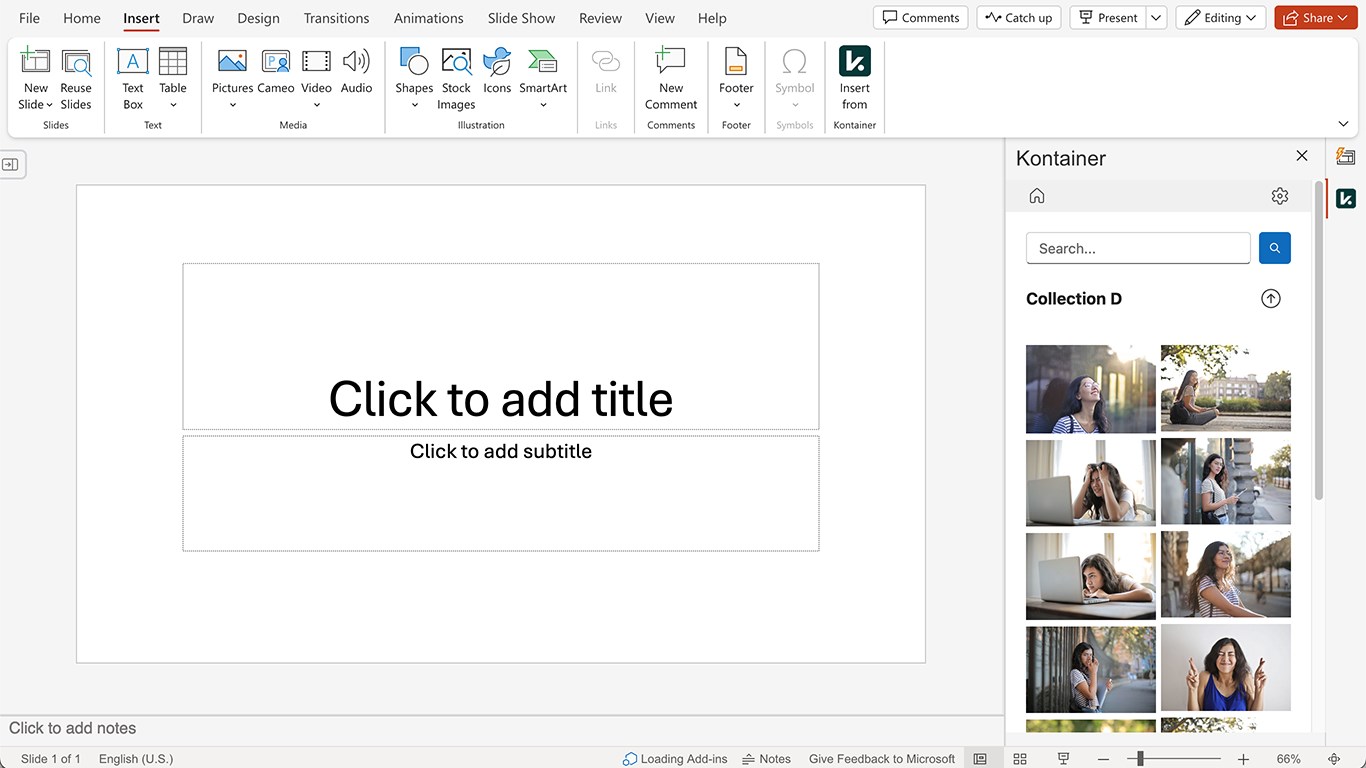This screenshot has height=768, width=1366.
Task: Open Reuse Slides pane
Action: 76,79
